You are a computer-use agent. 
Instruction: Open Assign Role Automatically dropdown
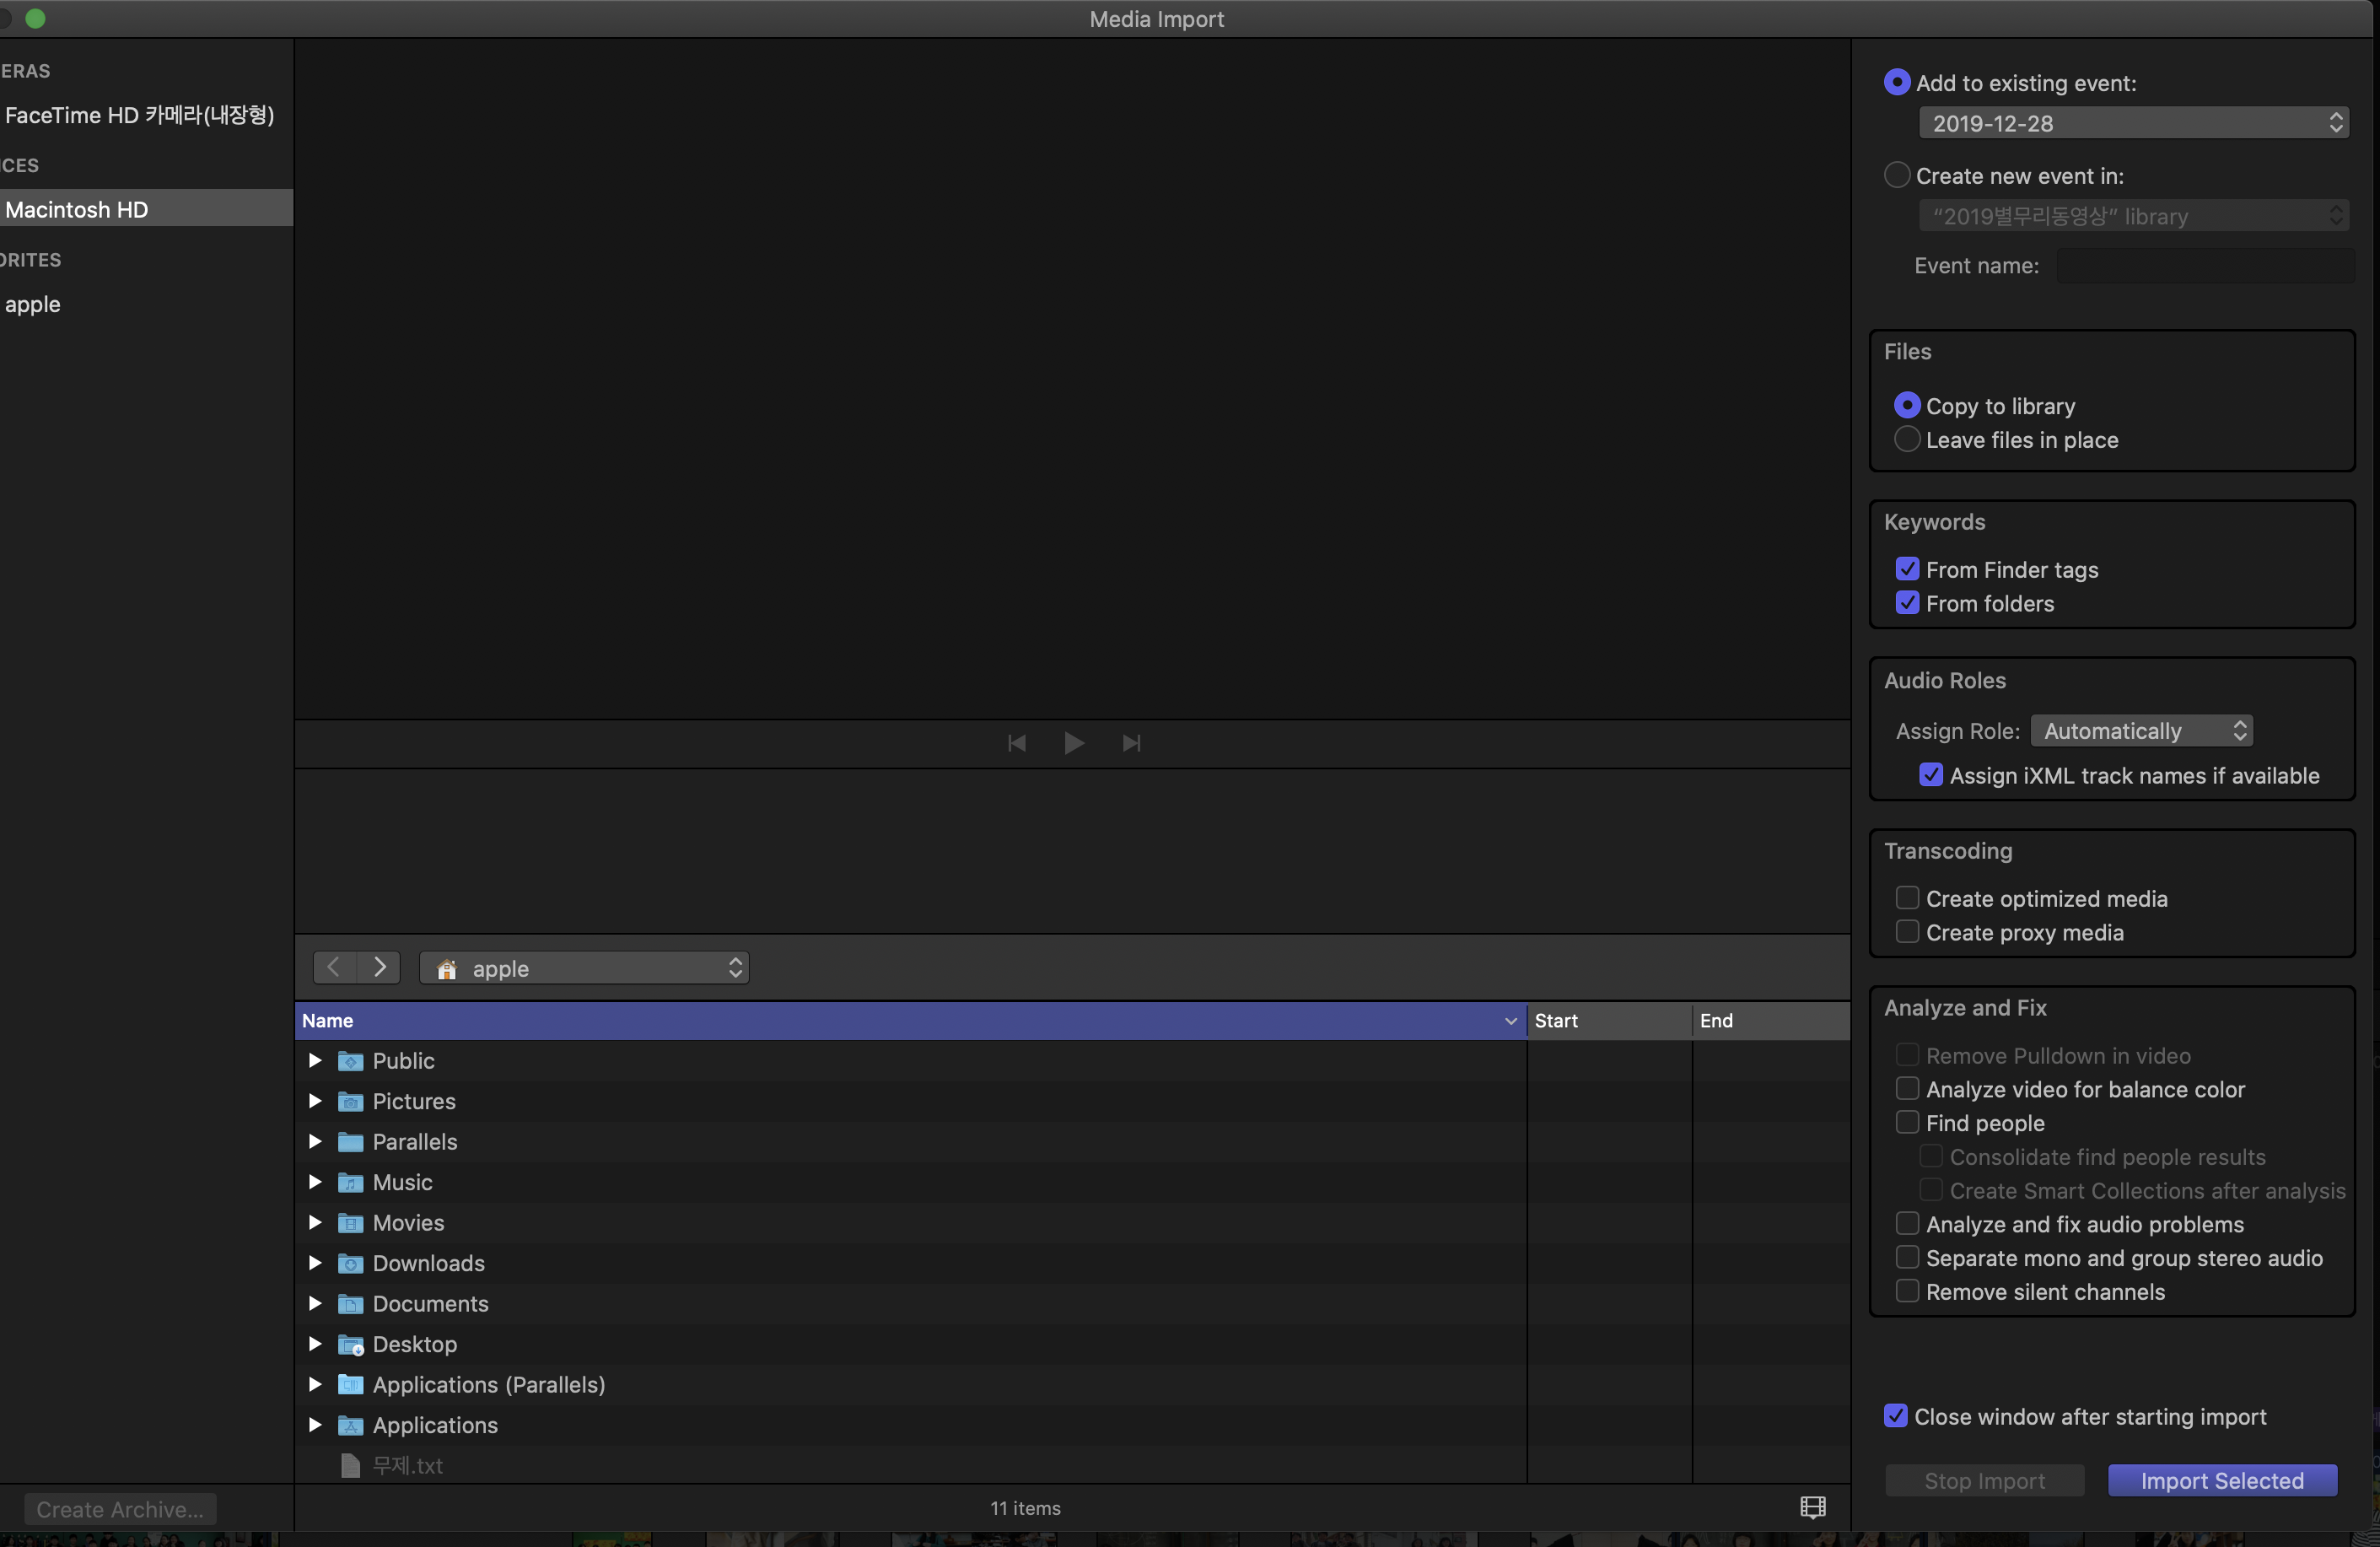pyautogui.click(x=2141, y=731)
